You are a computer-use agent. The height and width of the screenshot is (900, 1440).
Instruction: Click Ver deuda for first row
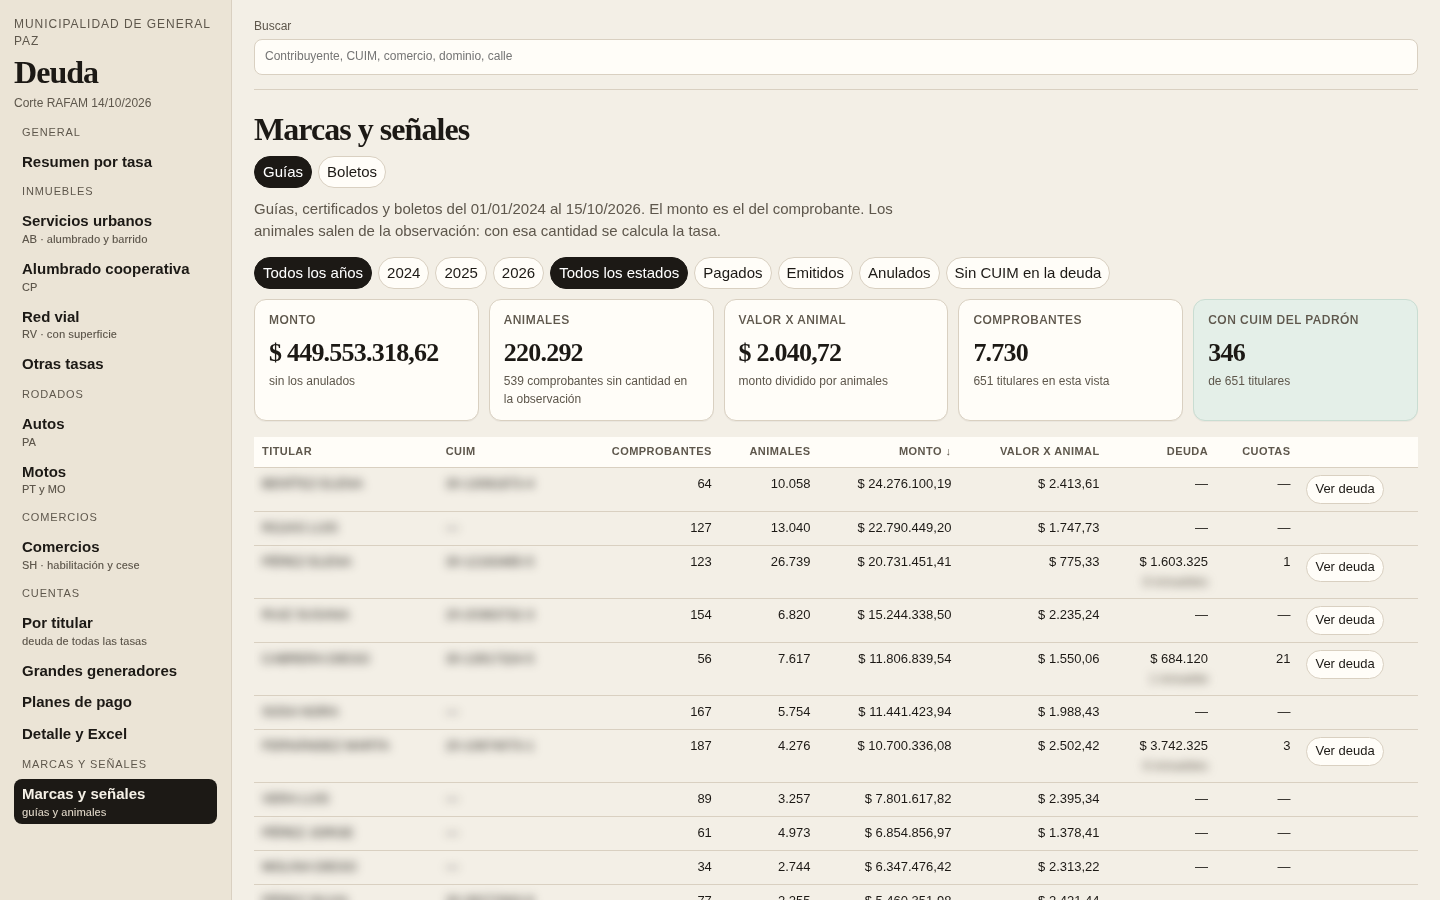click(x=1345, y=489)
